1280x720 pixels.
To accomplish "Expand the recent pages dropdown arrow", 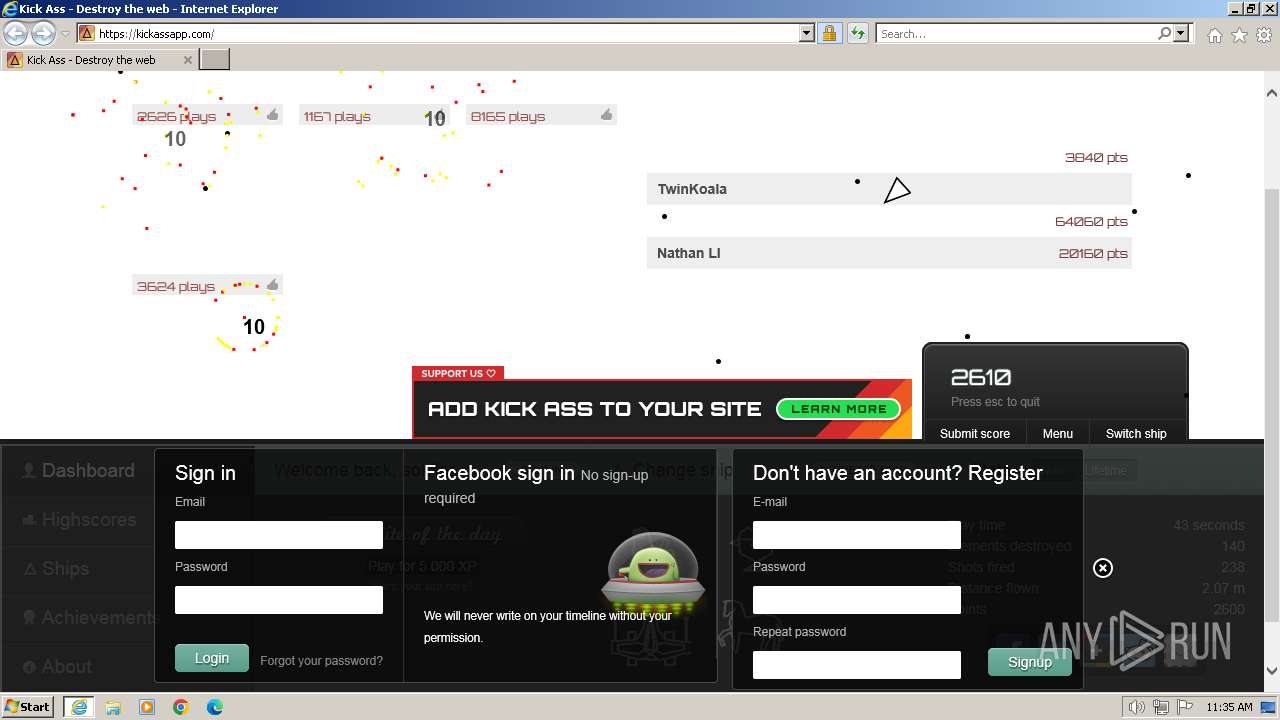I will (x=65, y=34).
